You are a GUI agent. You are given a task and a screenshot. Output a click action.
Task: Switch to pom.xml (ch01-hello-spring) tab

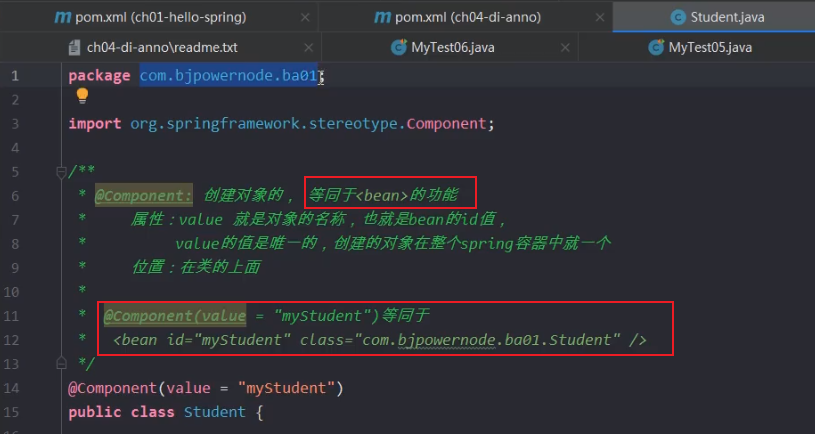160,17
